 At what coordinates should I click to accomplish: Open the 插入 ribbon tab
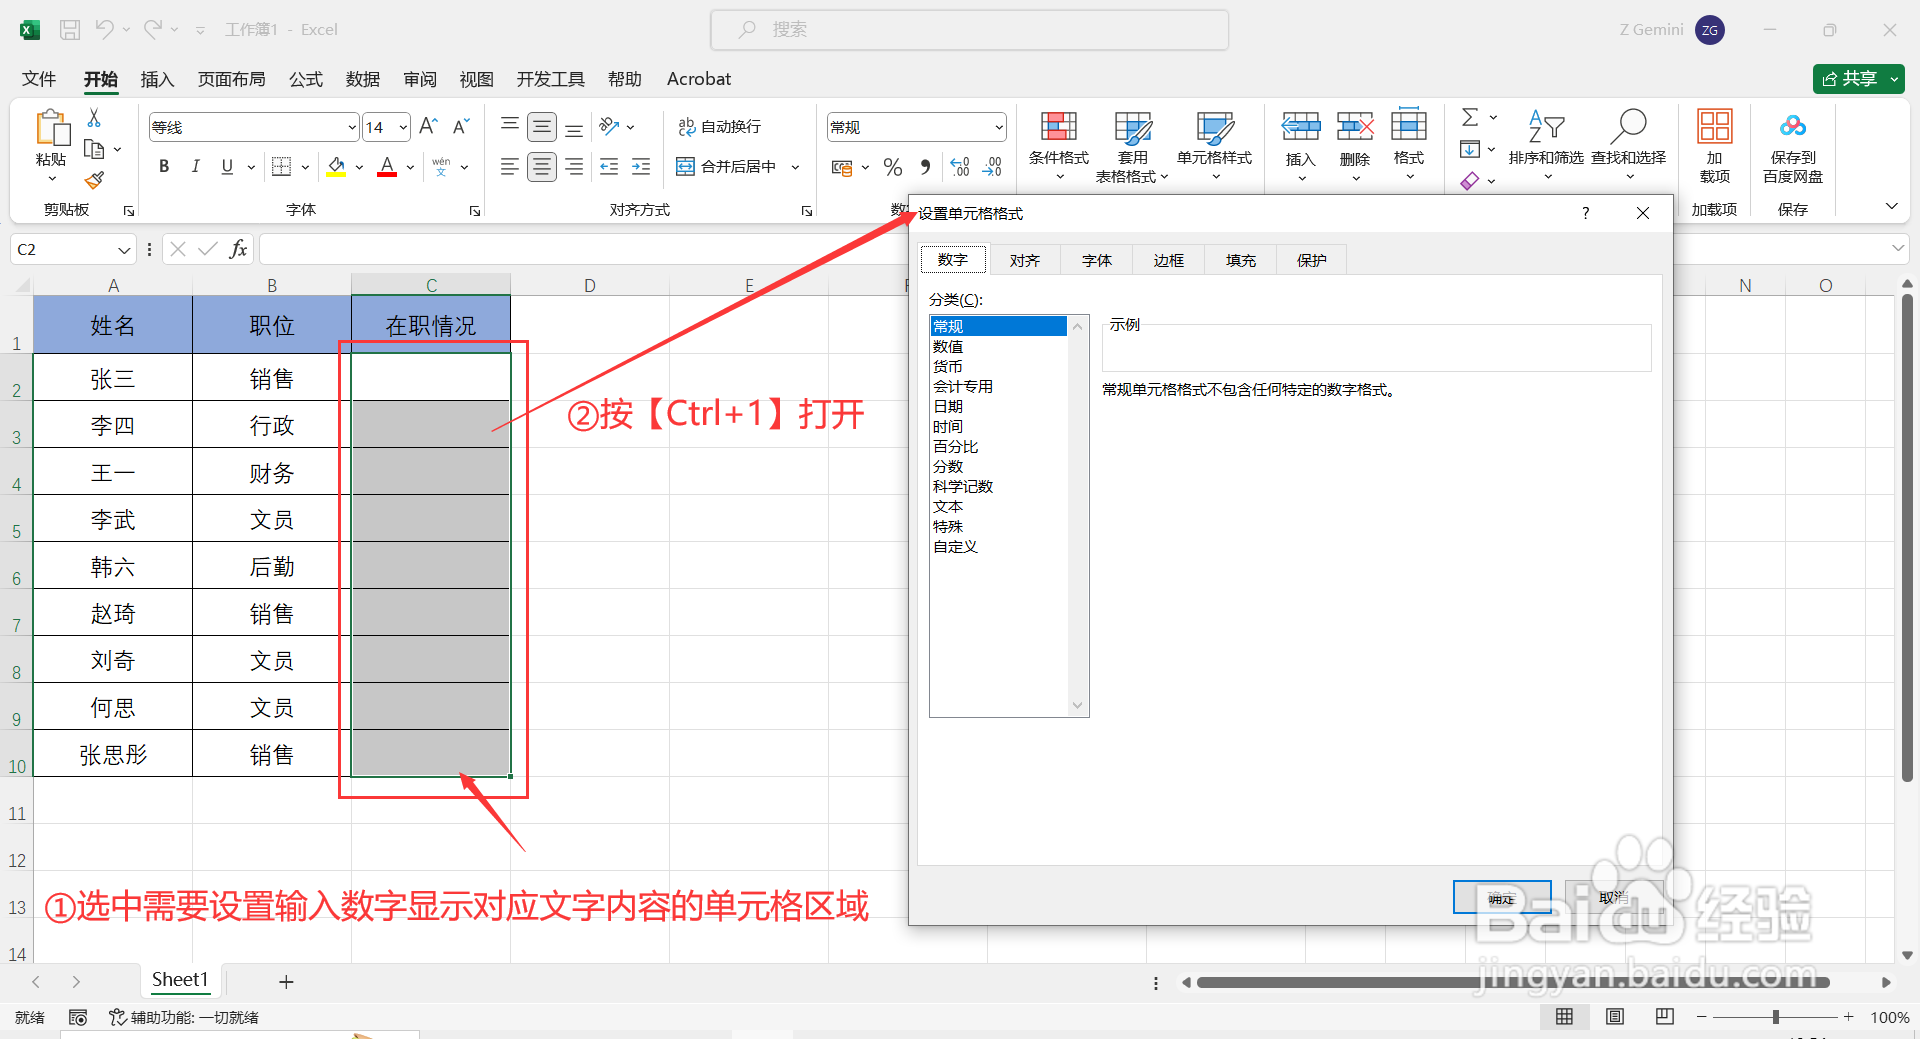tap(156, 79)
